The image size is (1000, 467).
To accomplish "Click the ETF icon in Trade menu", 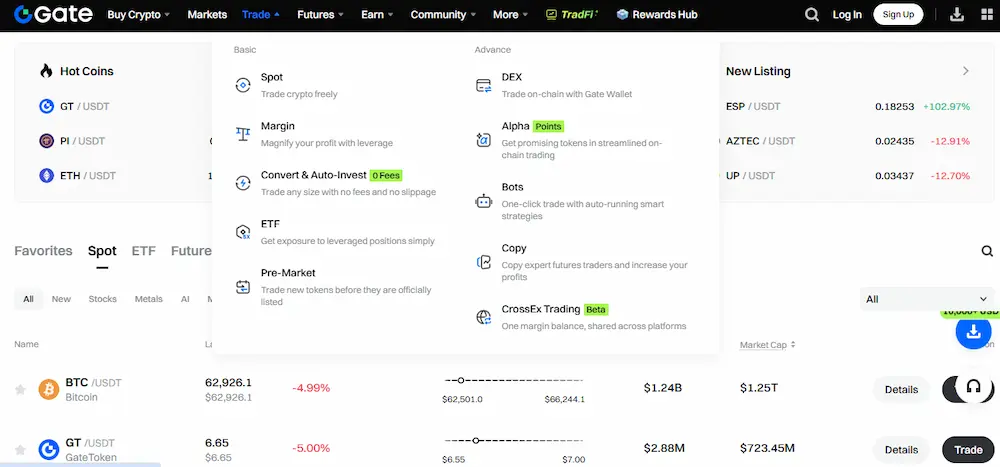I will pyautogui.click(x=243, y=232).
